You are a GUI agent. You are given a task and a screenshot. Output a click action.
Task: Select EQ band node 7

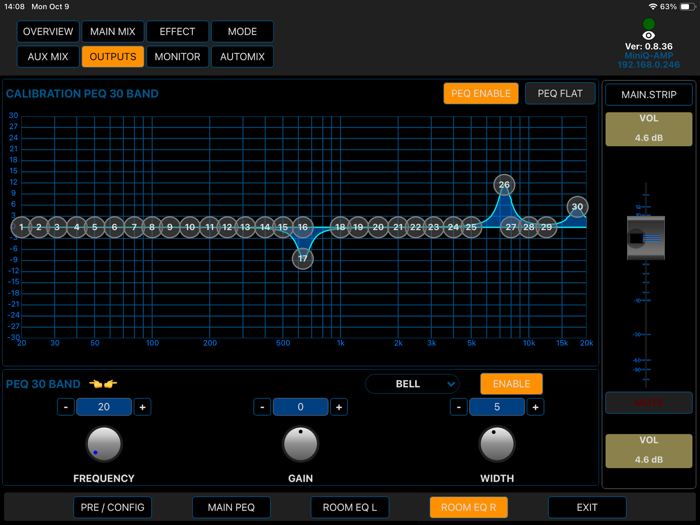click(x=134, y=227)
